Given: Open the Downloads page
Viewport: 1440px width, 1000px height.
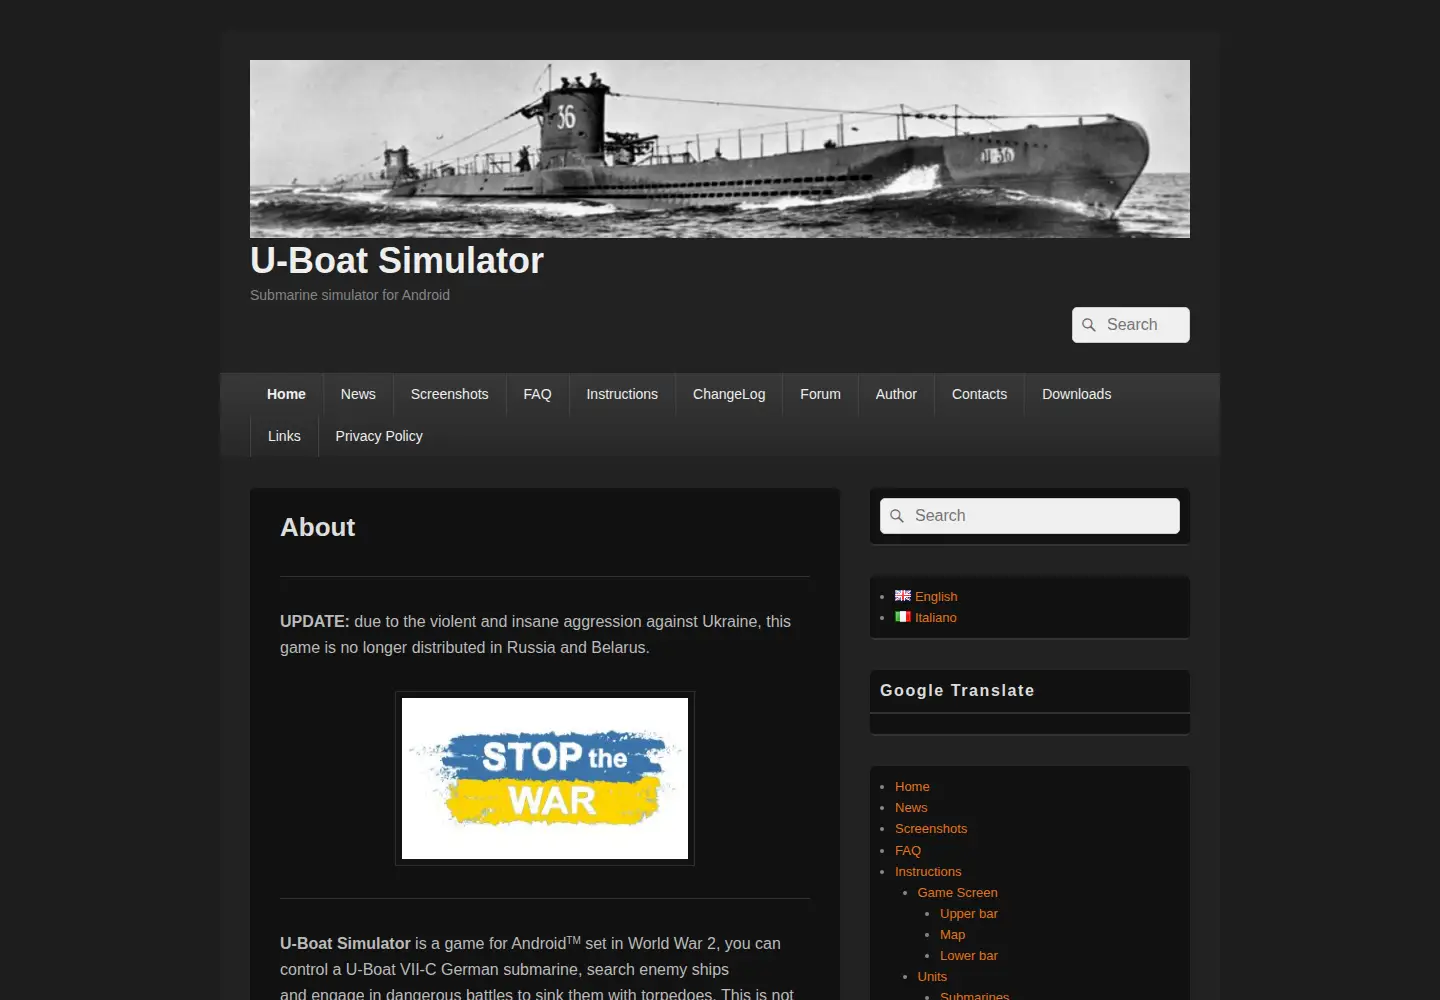Looking at the screenshot, I should pyautogui.click(x=1077, y=394).
